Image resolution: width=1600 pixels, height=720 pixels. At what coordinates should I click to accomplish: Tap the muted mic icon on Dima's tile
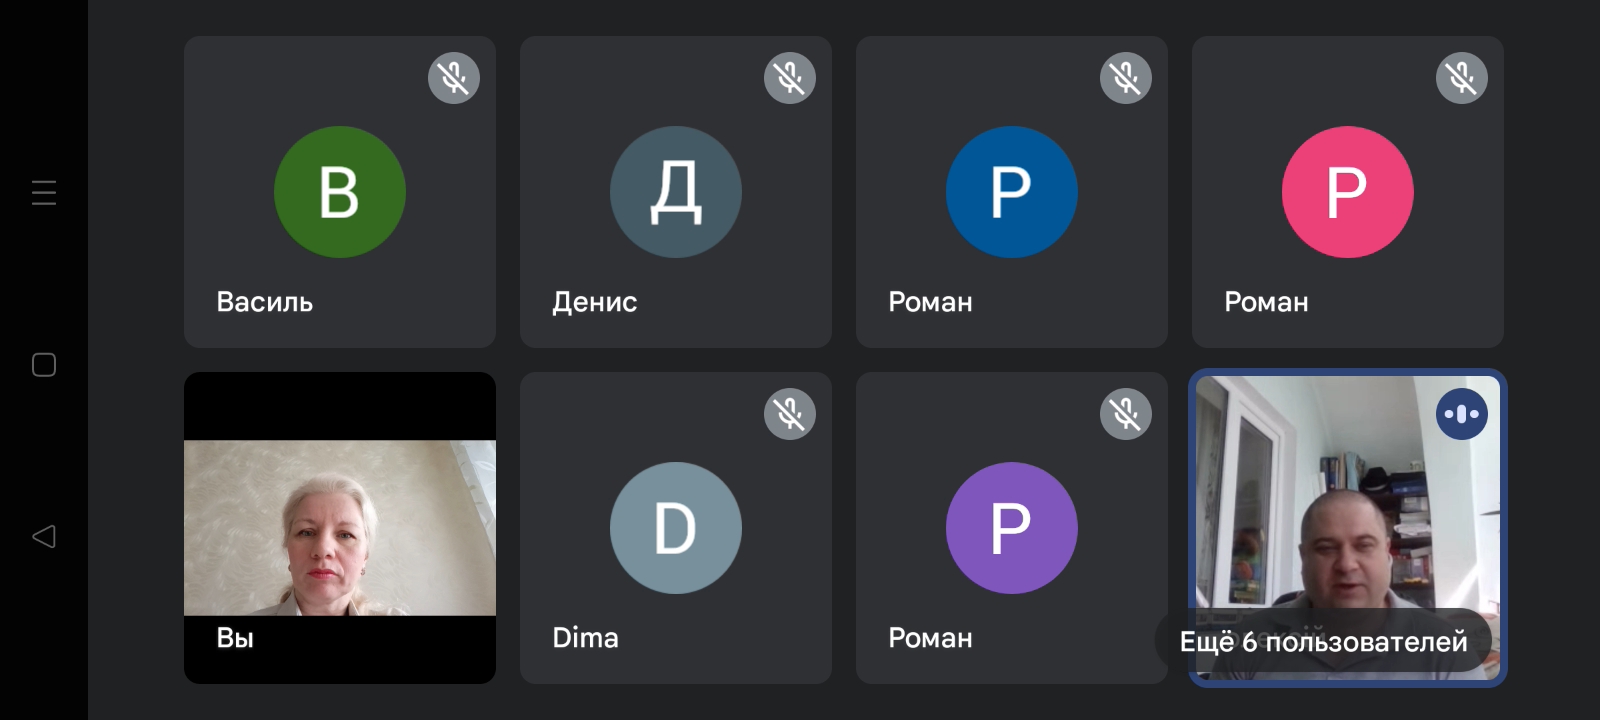point(790,414)
